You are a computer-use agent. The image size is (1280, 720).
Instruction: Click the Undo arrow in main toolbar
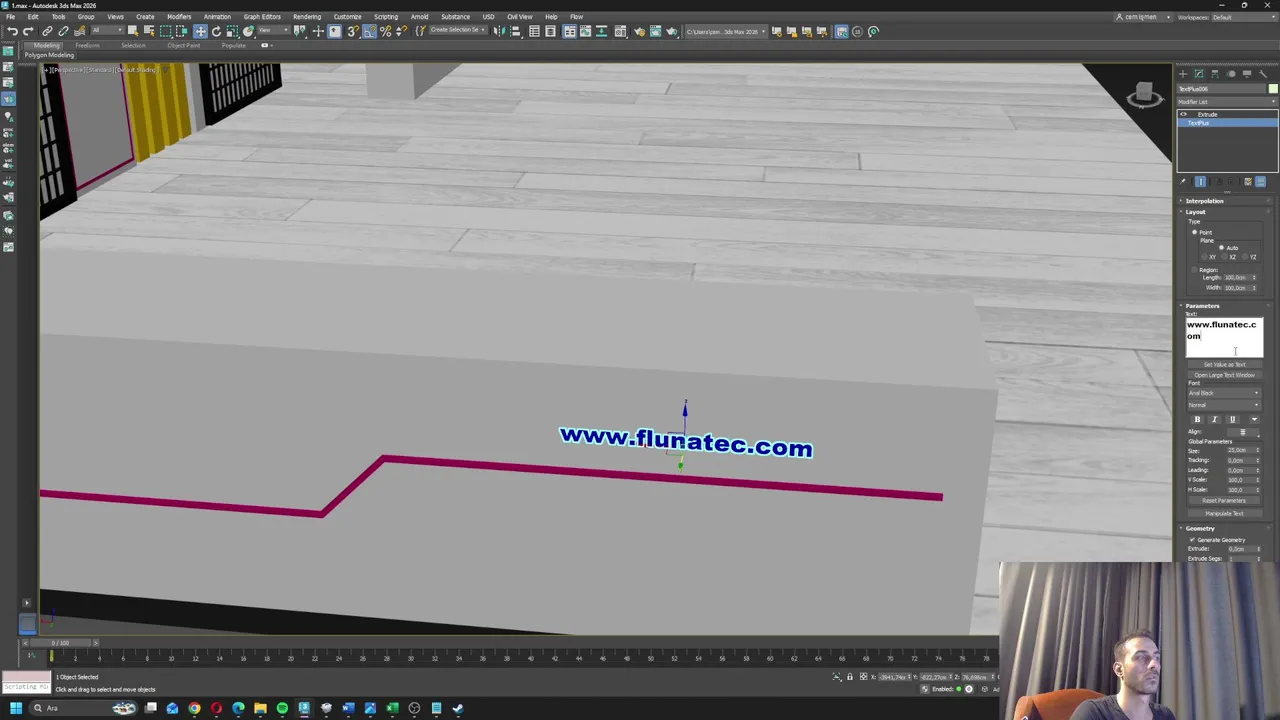(x=12, y=31)
